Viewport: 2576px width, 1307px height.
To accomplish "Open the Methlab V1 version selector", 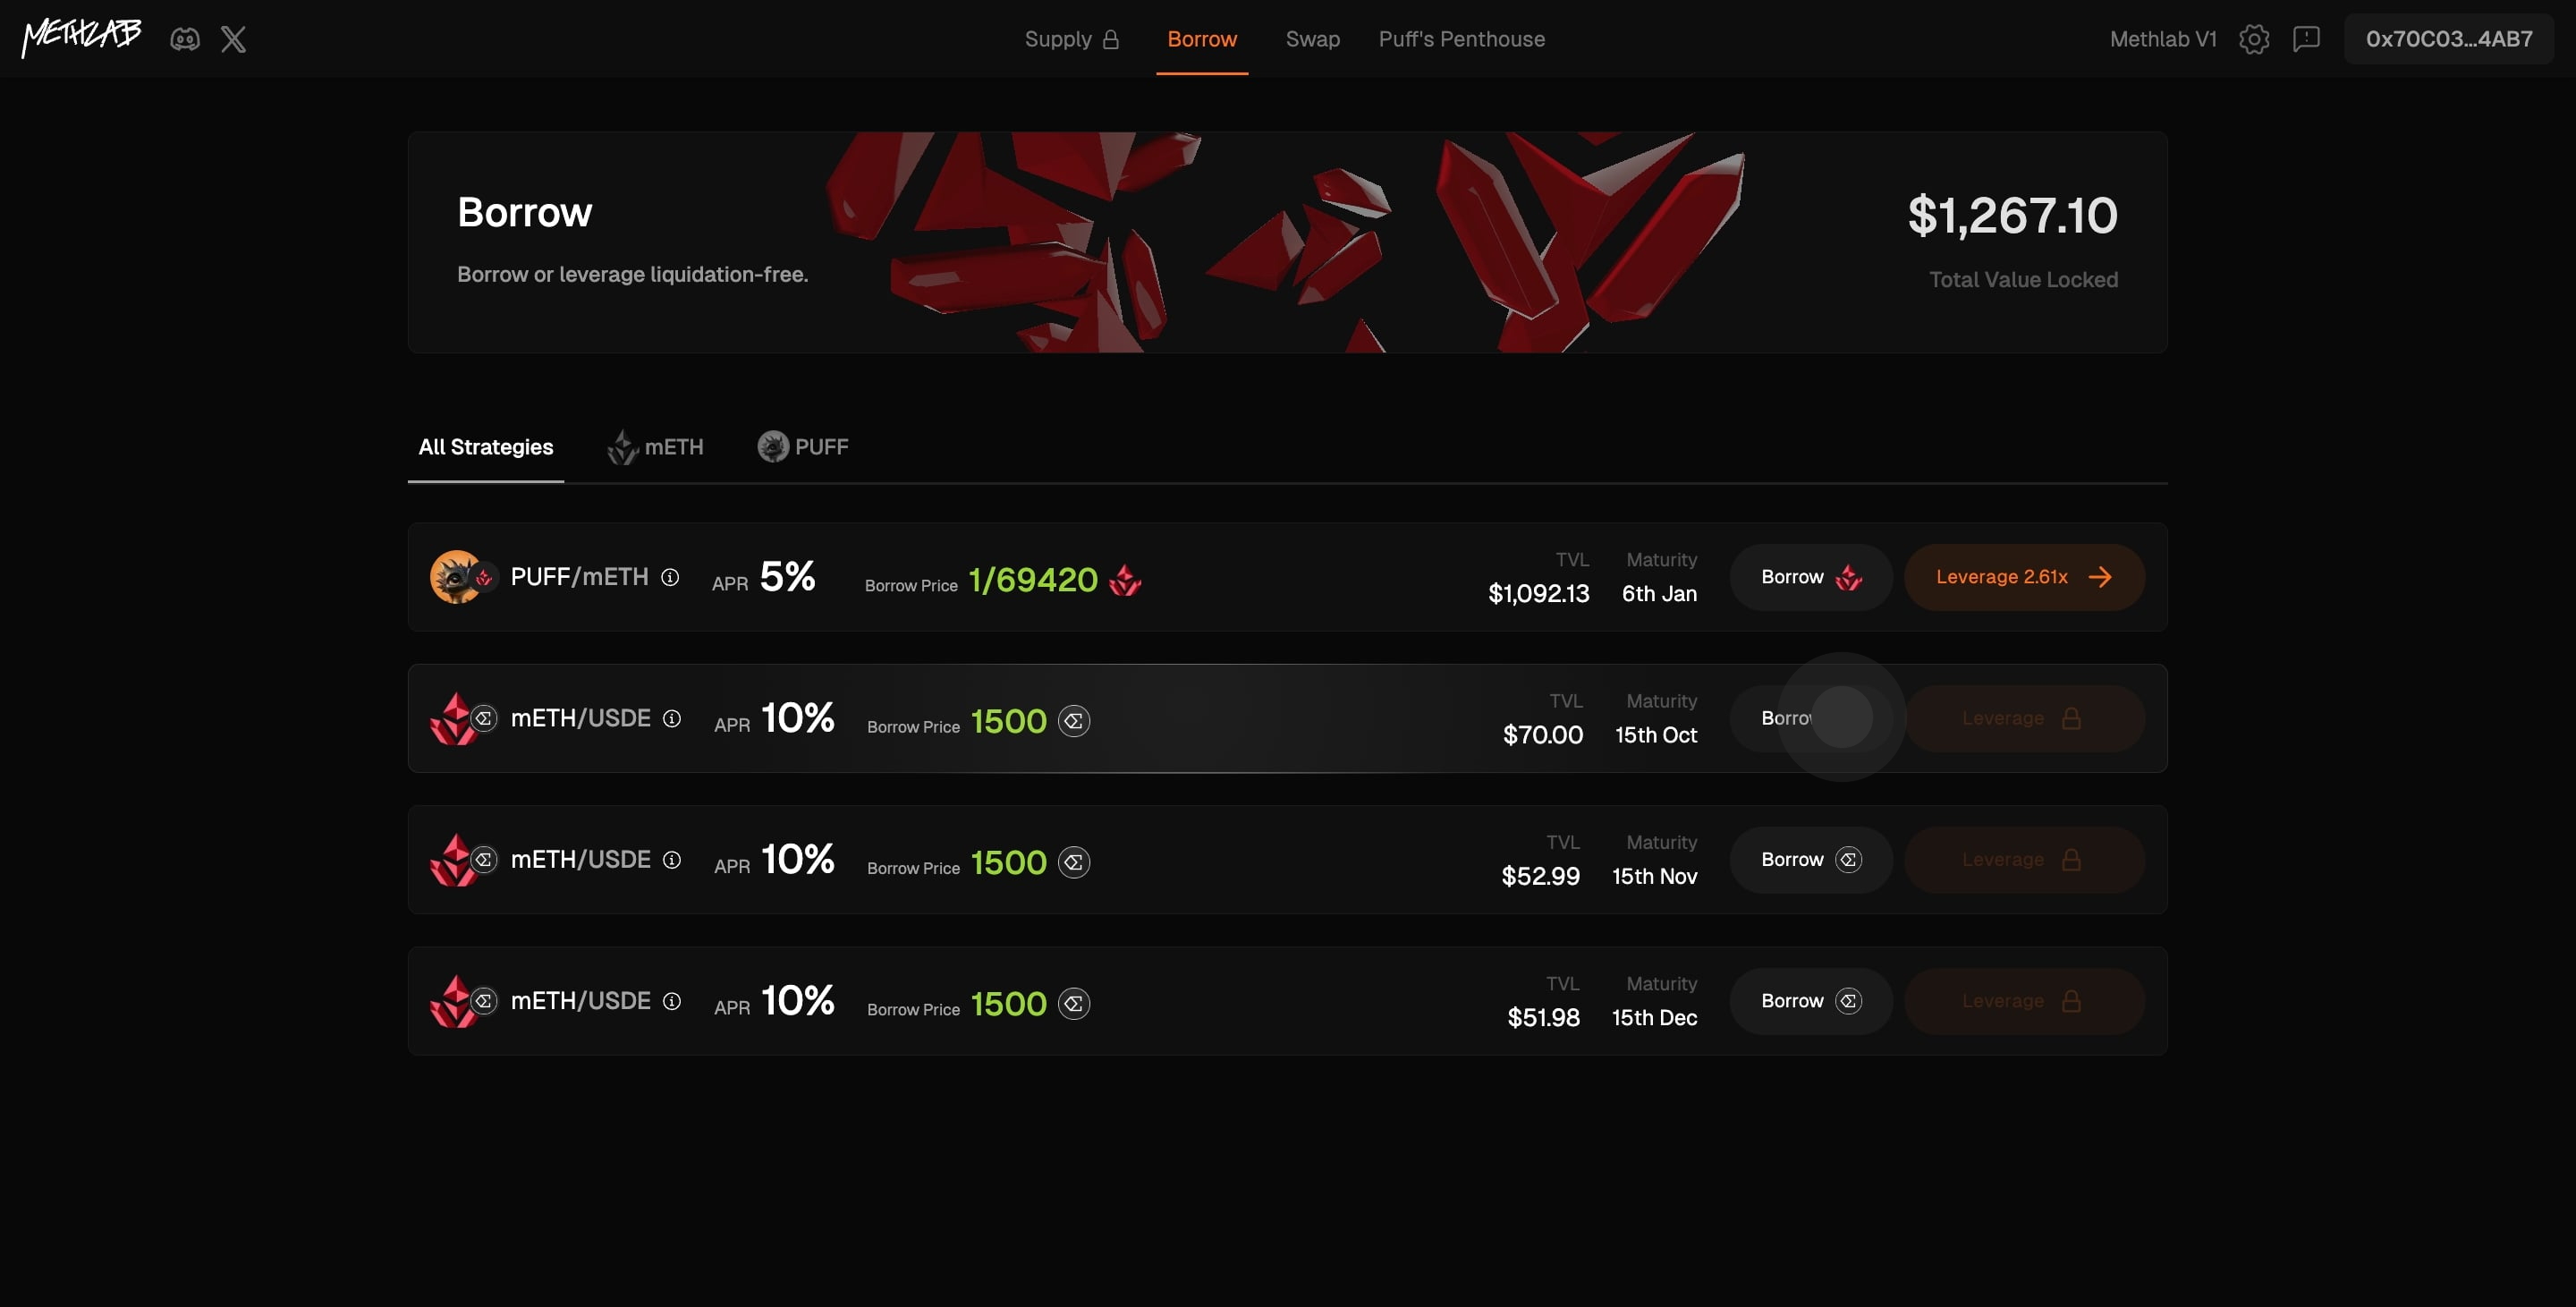I will click(2163, 39).
